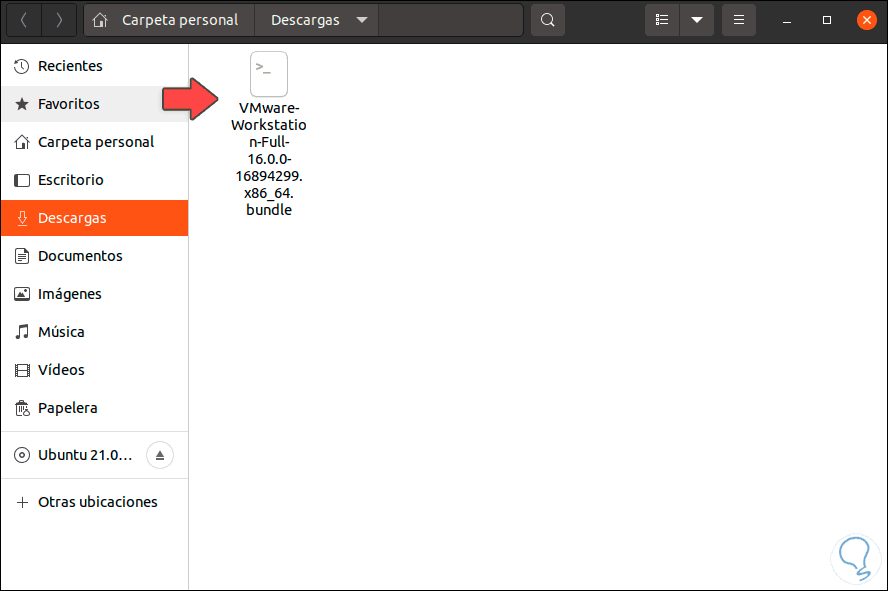
Task: Click the Carpeta personal house icon in sidebar
Action: [22, 142]
